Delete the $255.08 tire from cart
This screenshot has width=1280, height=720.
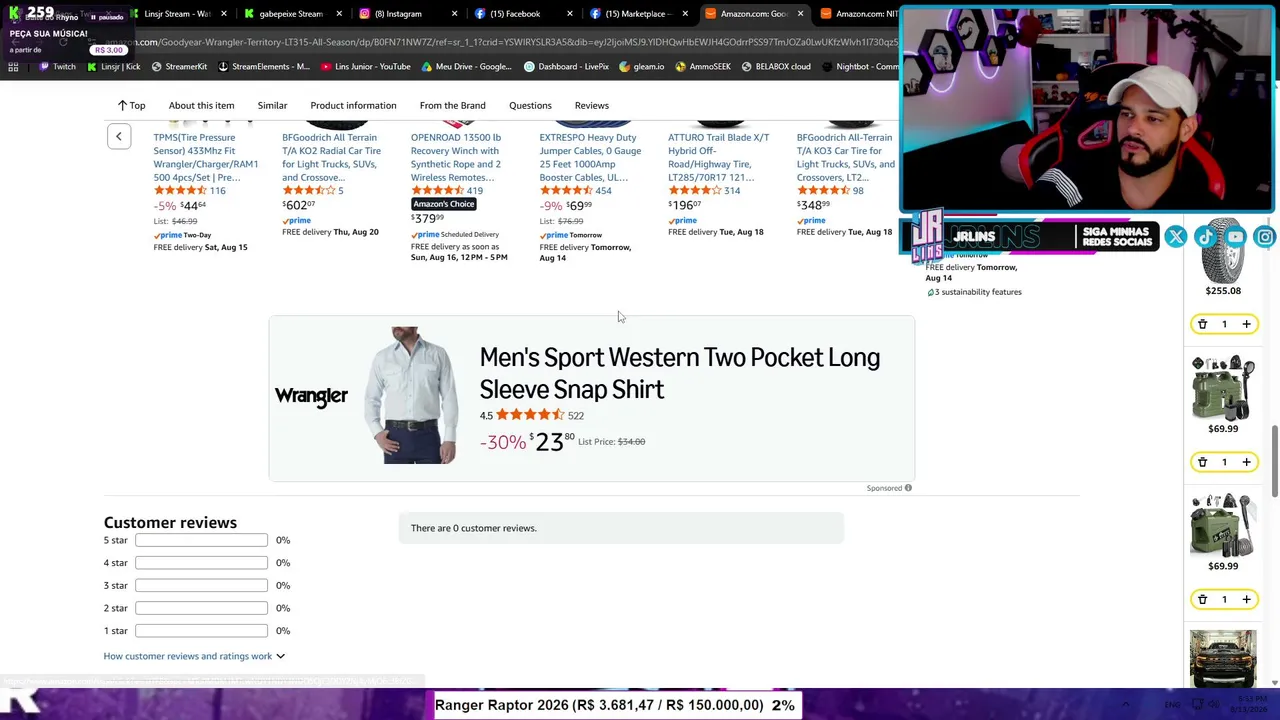pyautogui.click(x=1202, y=324)
